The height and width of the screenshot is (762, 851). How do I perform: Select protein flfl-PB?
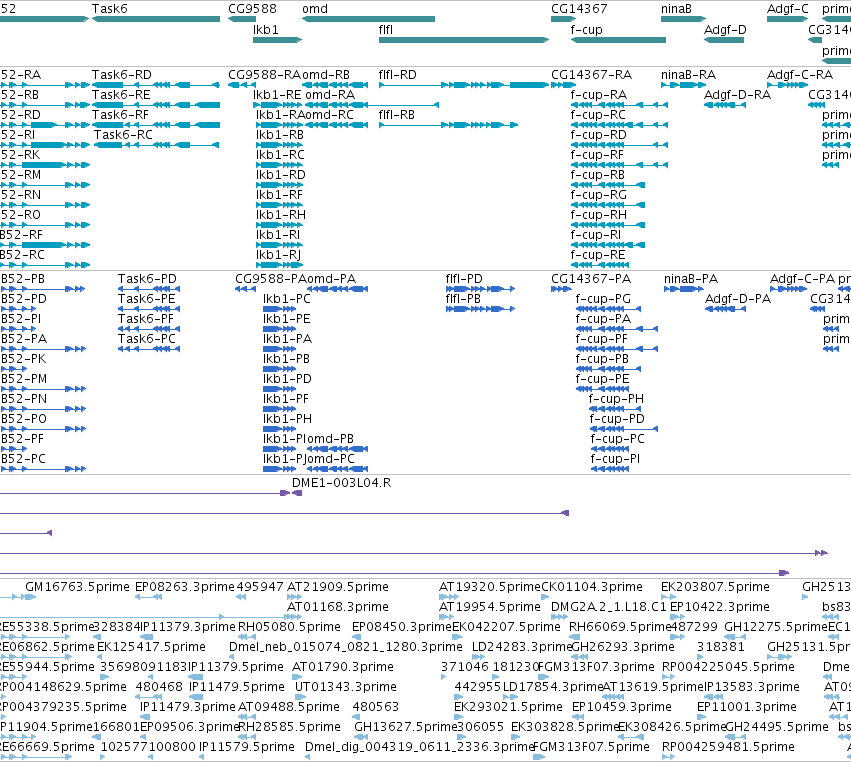(x=463, y=299)
